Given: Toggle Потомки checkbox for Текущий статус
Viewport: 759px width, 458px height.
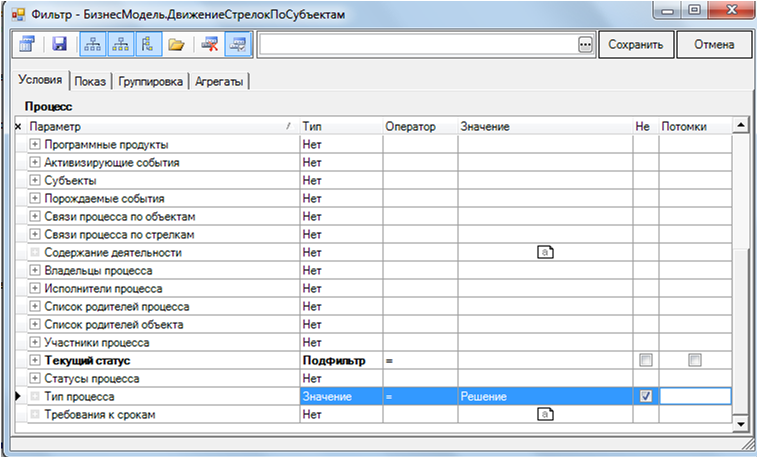Looking at the screenshot, I should pyautogui.click(x=695, y=360).
